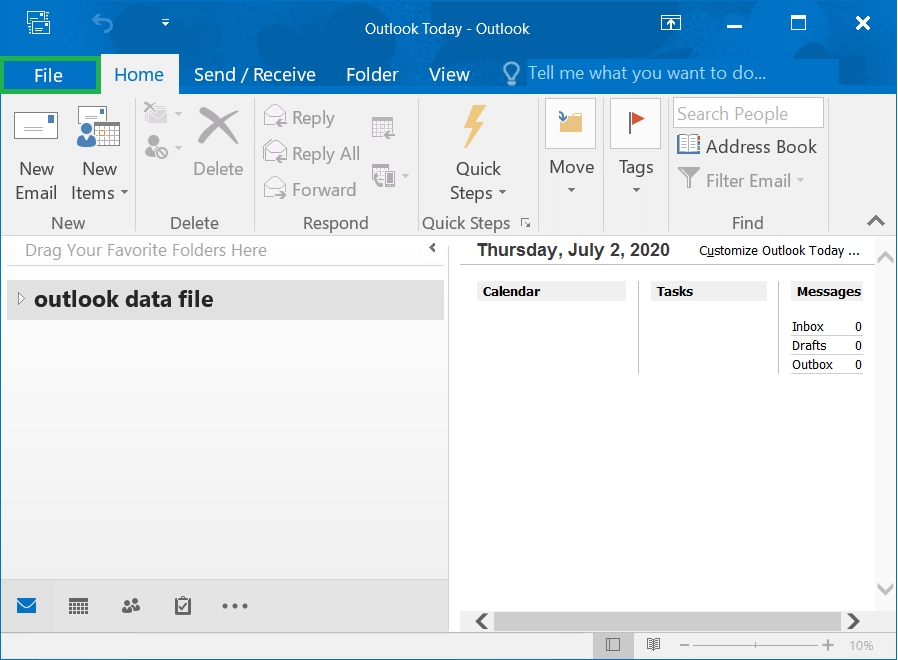This screenshot has width=898, height=660.
Task: Collapse the folder pane arrow
Action: (432, 248)
